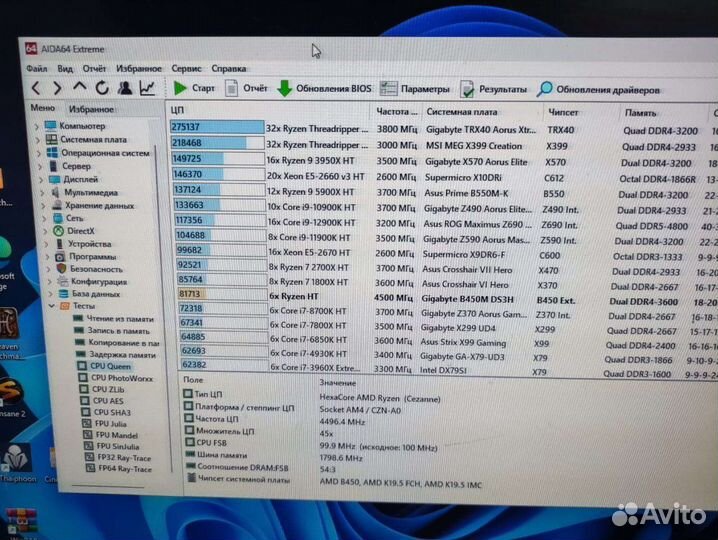Select the 275137 score result bar
Screen dimensions: 718x540
pyautogui.click(x=217, y=127)
